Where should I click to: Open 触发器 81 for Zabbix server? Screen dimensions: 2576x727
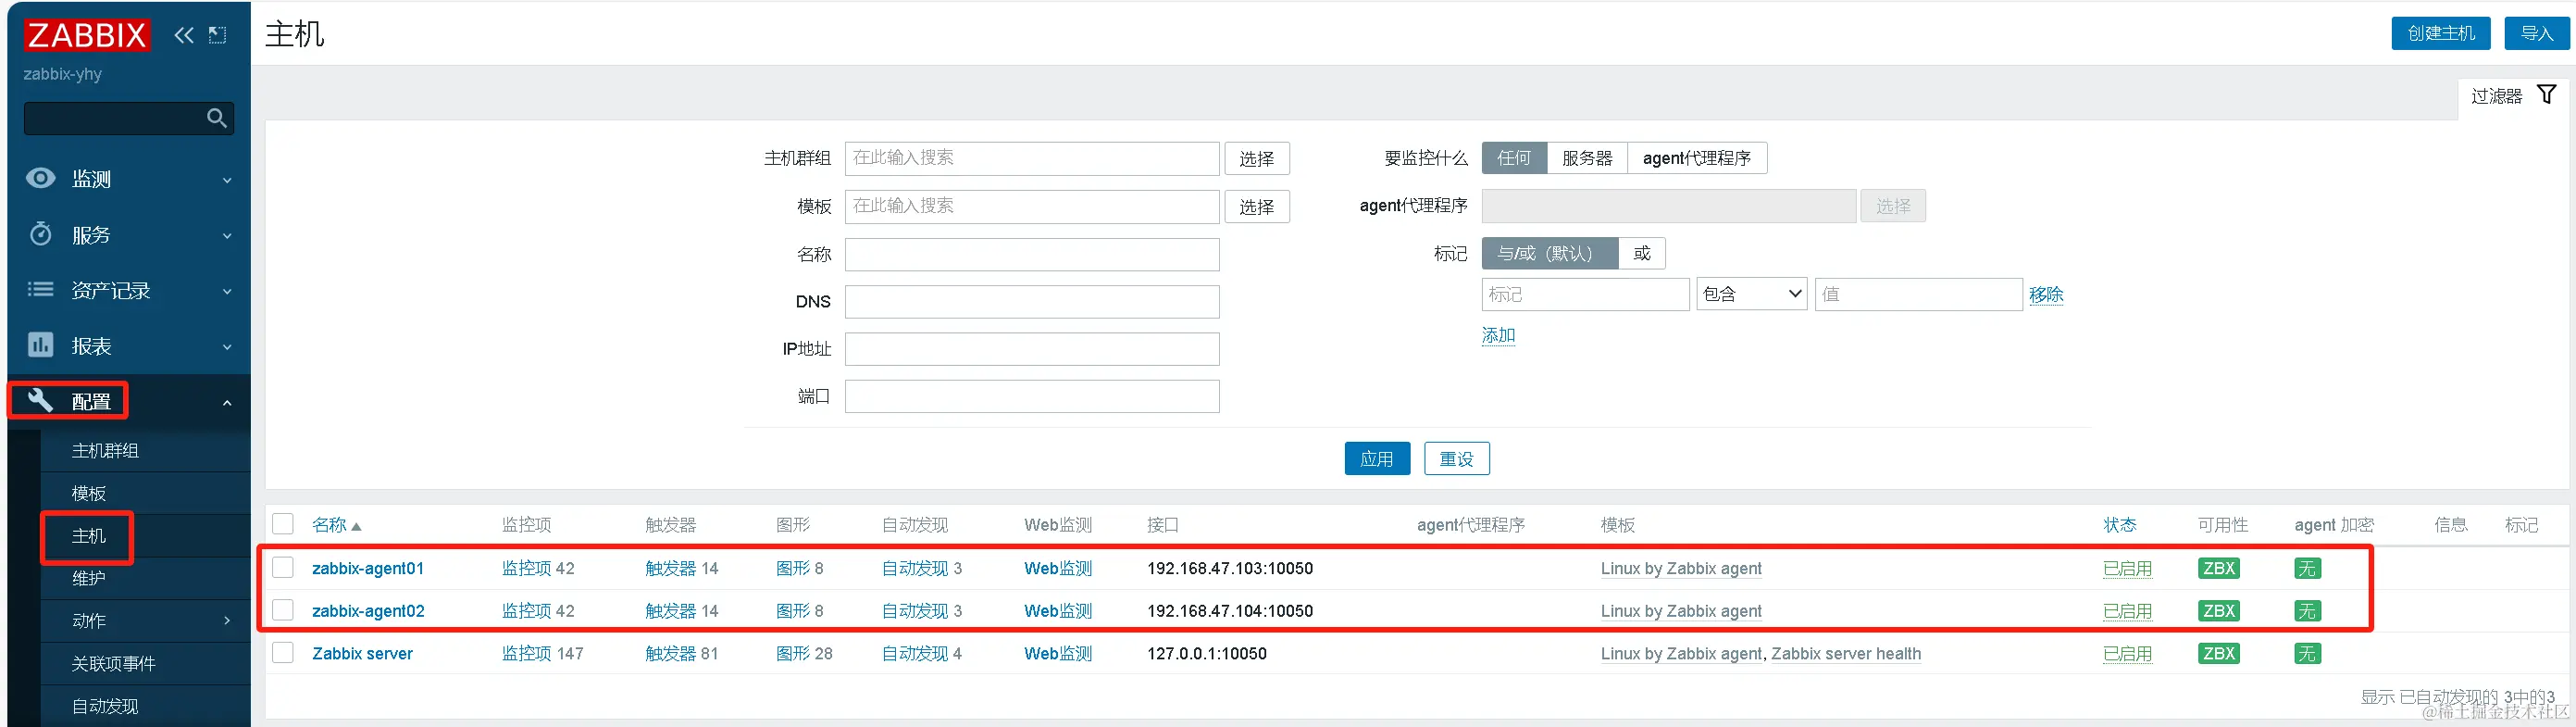(x=671, y=653)
